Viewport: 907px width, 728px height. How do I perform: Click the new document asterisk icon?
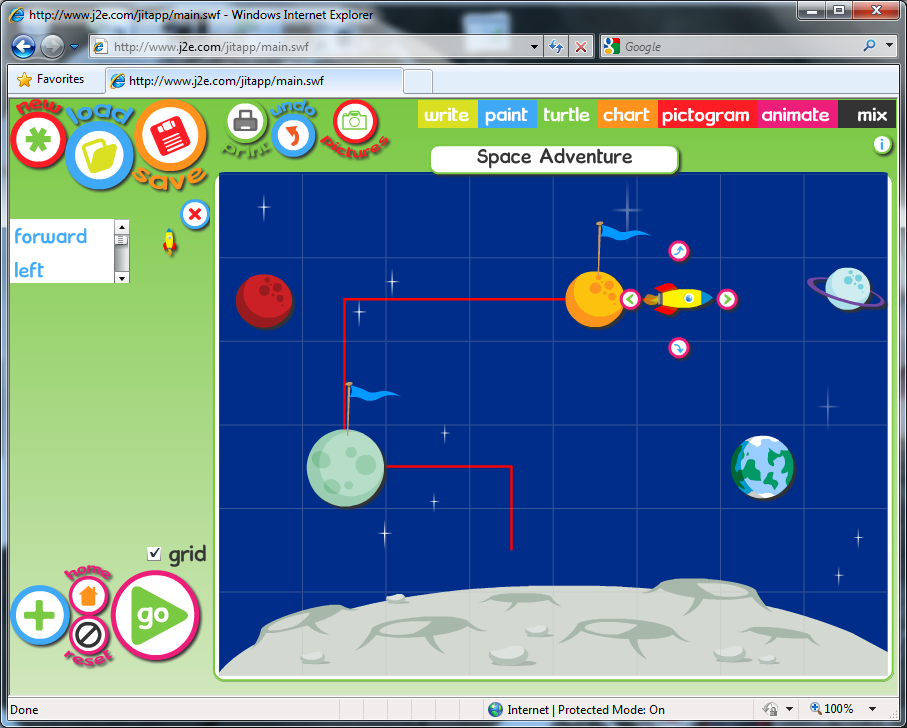coord(38,139)
